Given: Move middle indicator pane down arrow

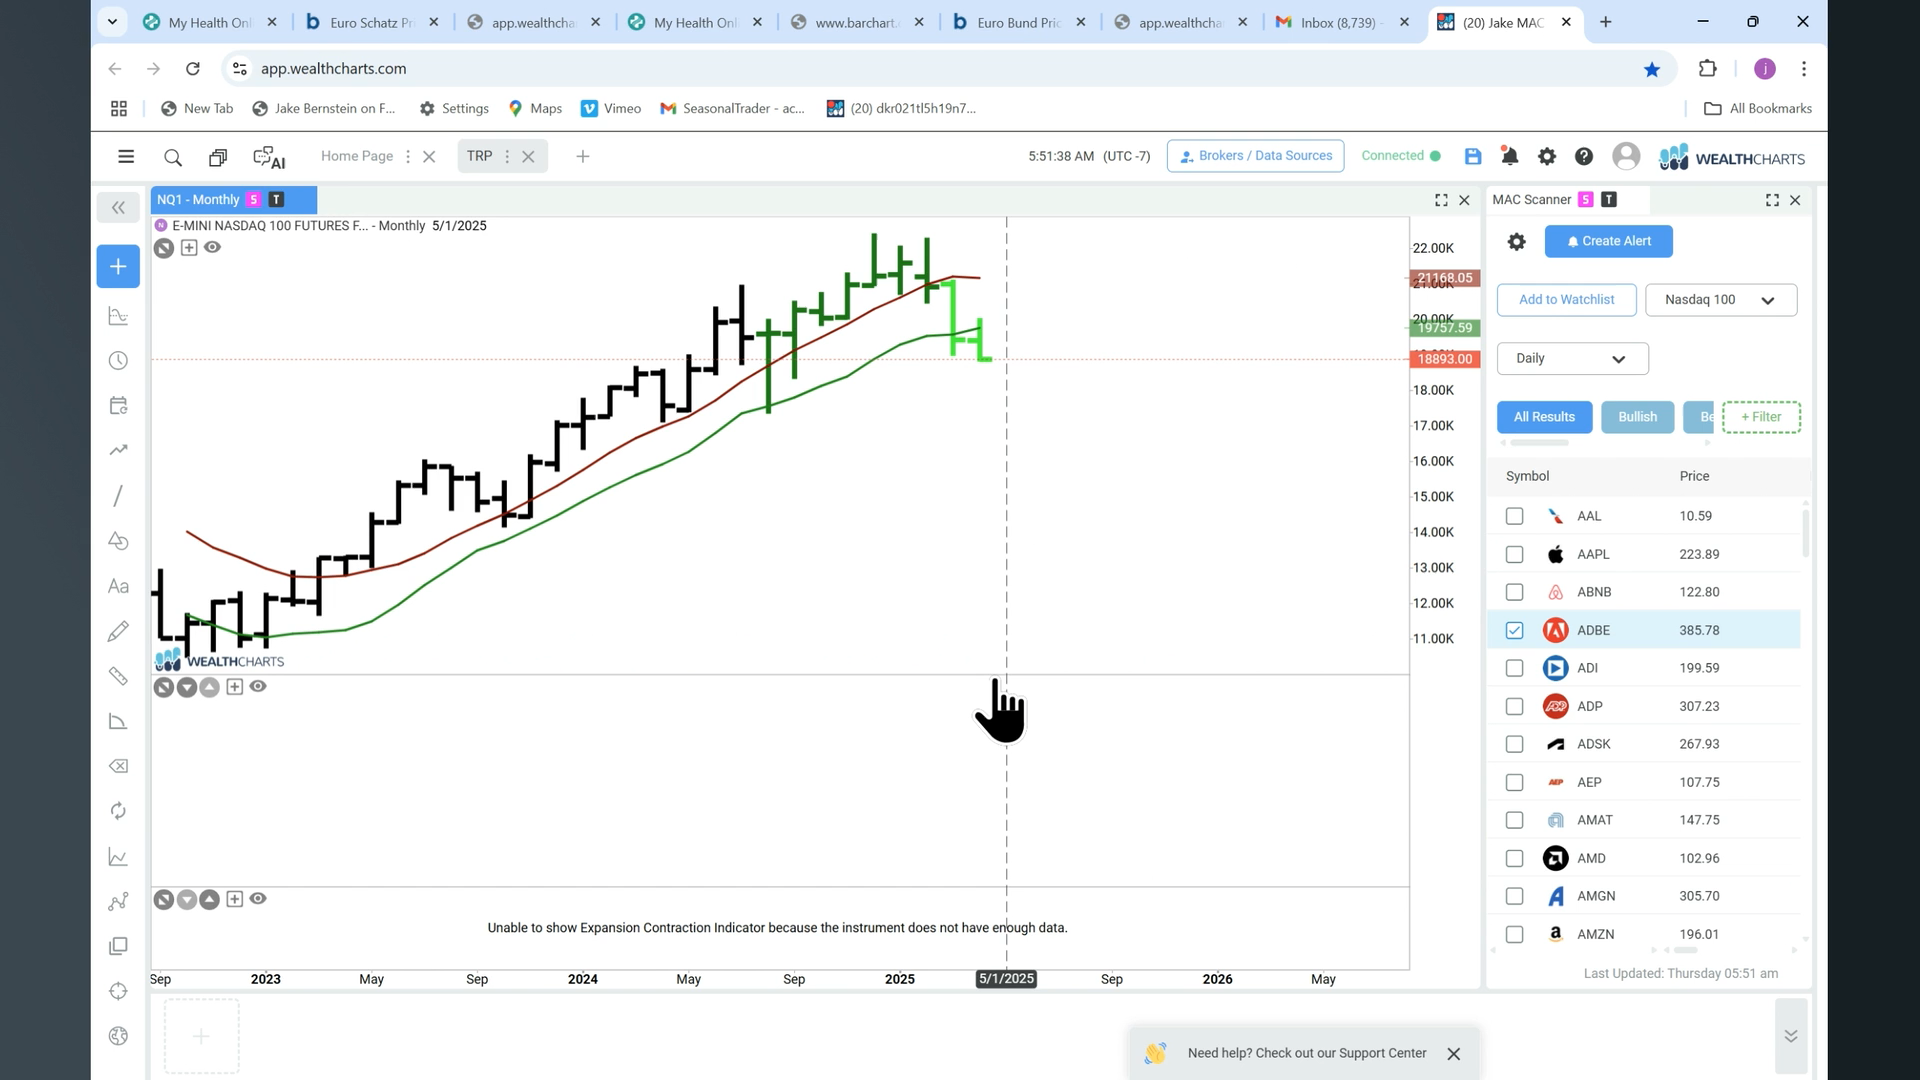Looking at the screenshot, I should pos(187,687).
